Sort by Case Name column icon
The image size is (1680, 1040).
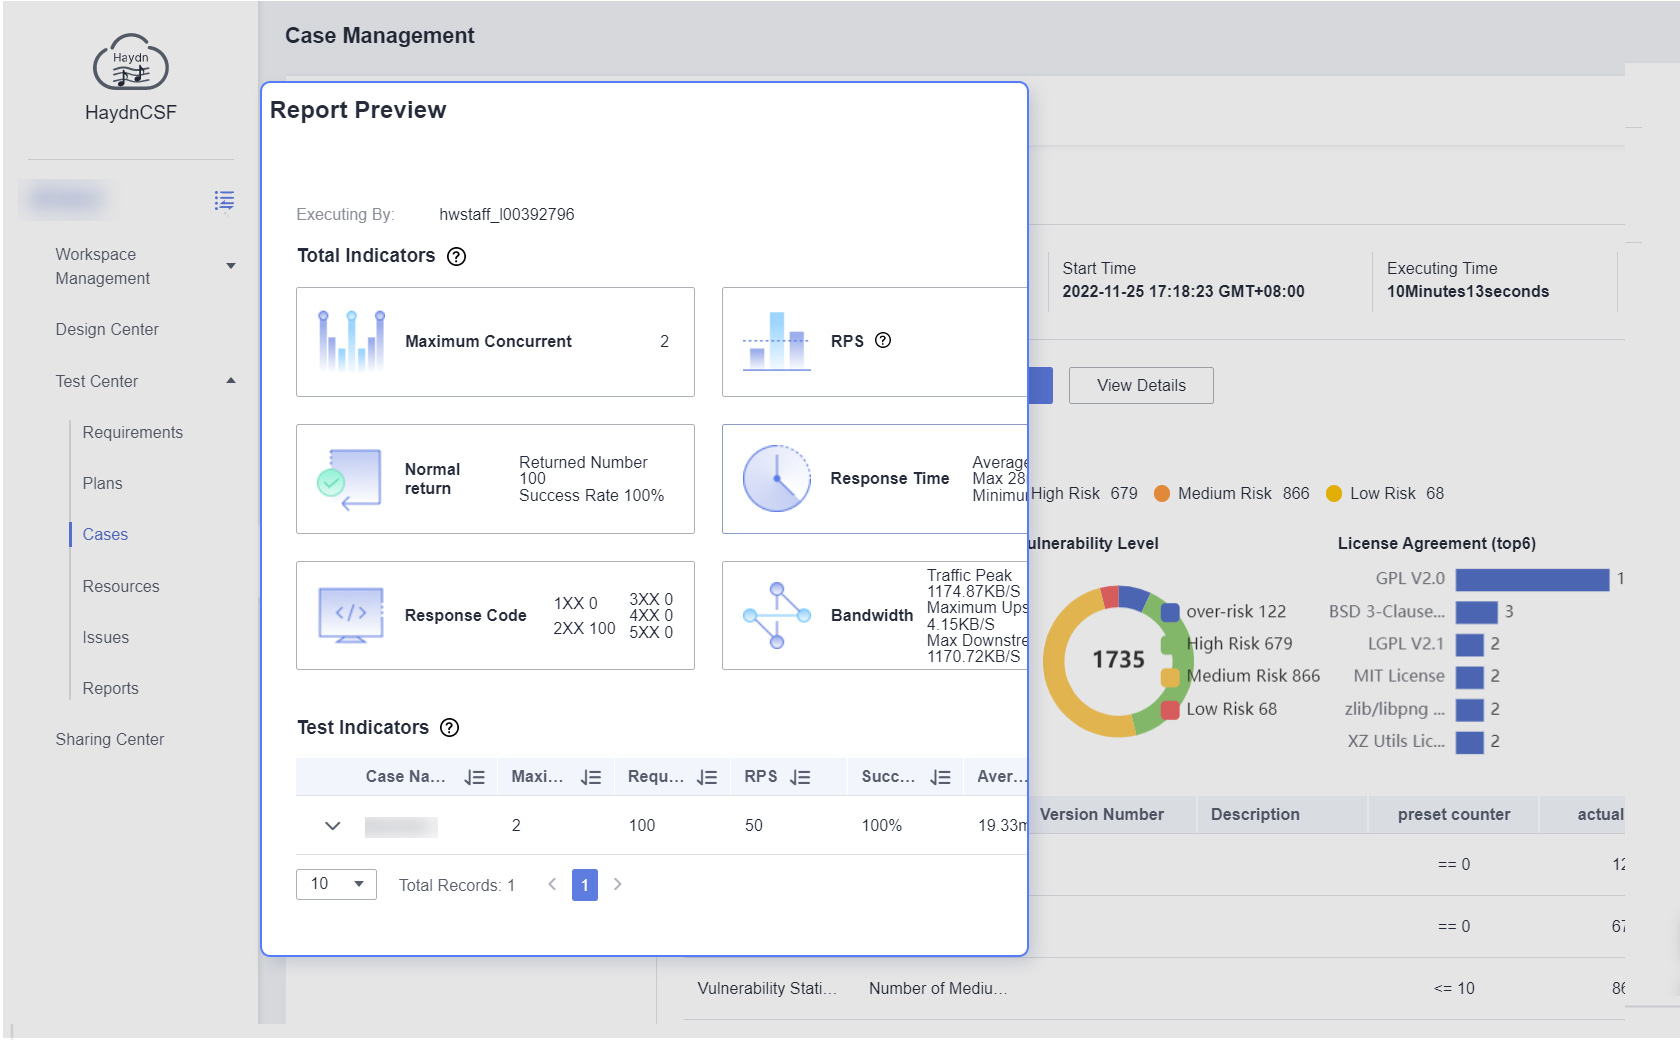coord(475,777)
